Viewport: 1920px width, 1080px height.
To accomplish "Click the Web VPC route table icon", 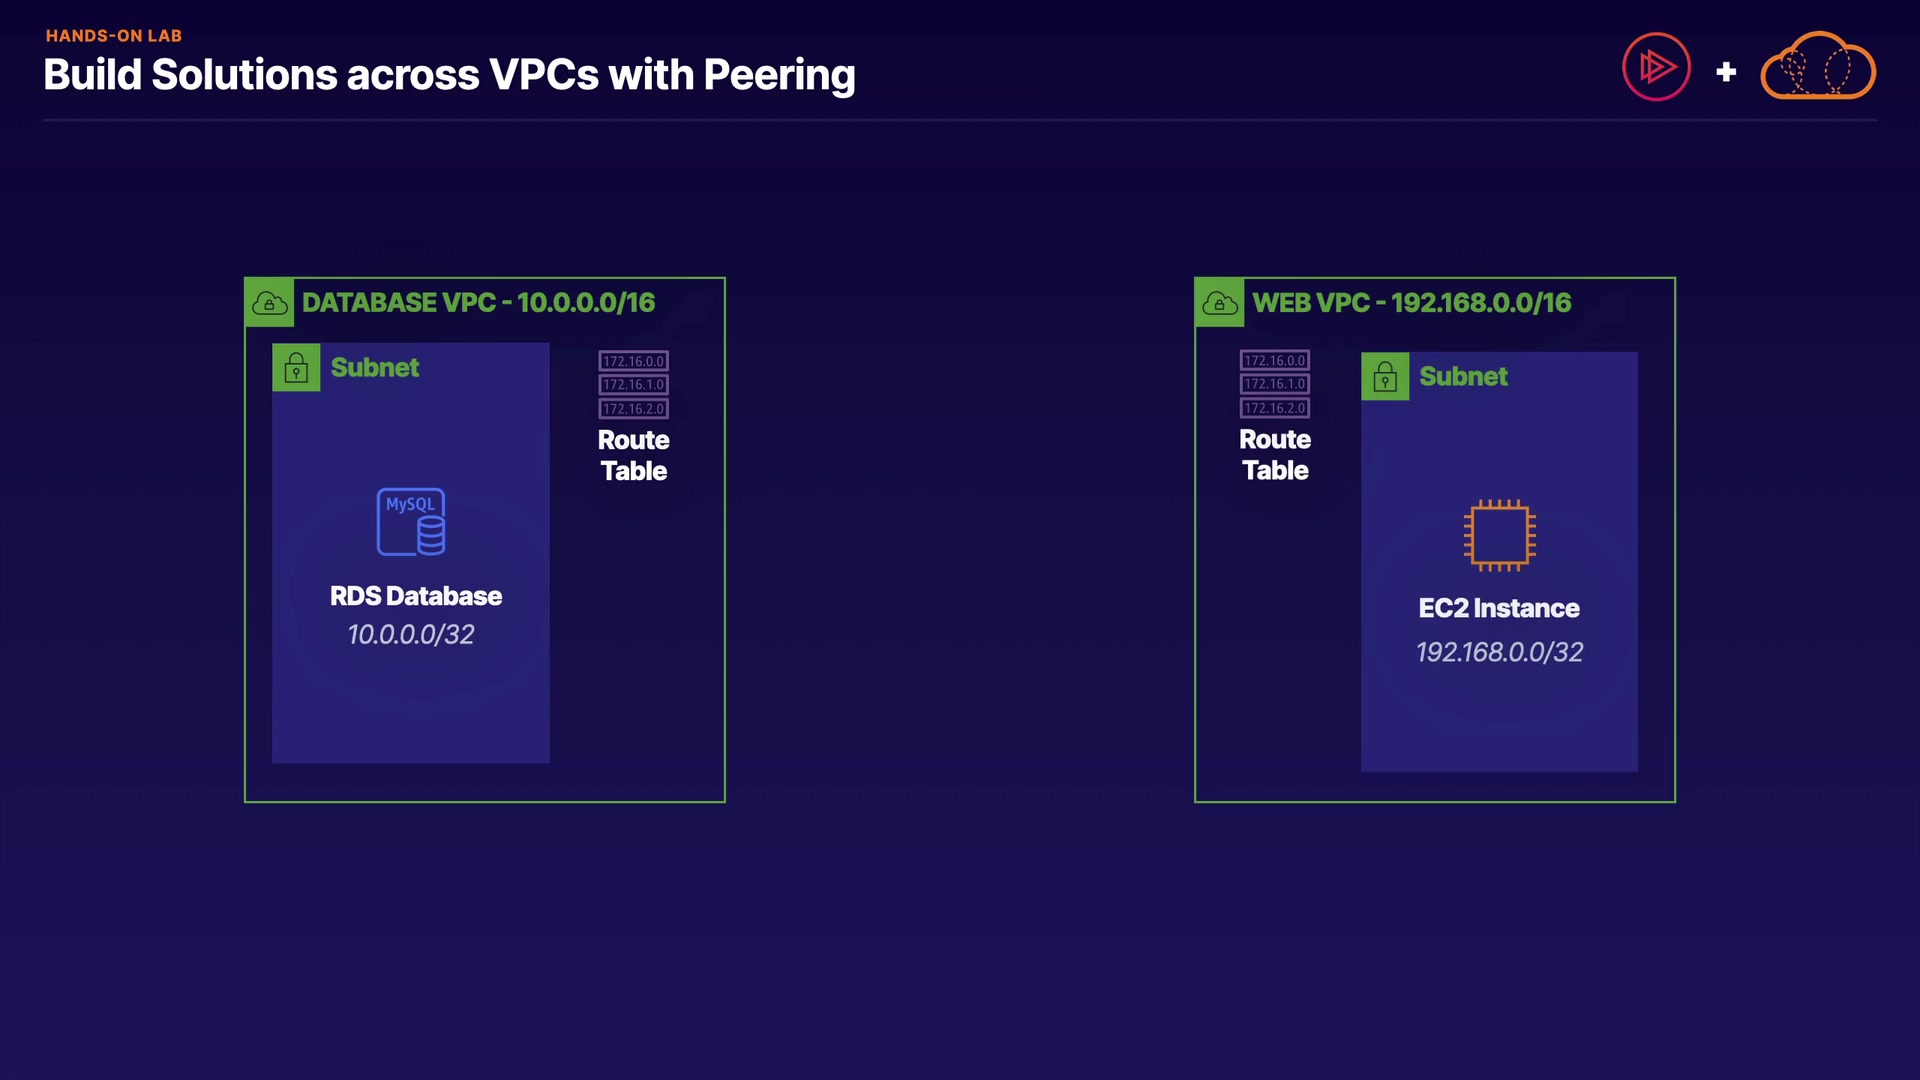I will (1275, 384).
